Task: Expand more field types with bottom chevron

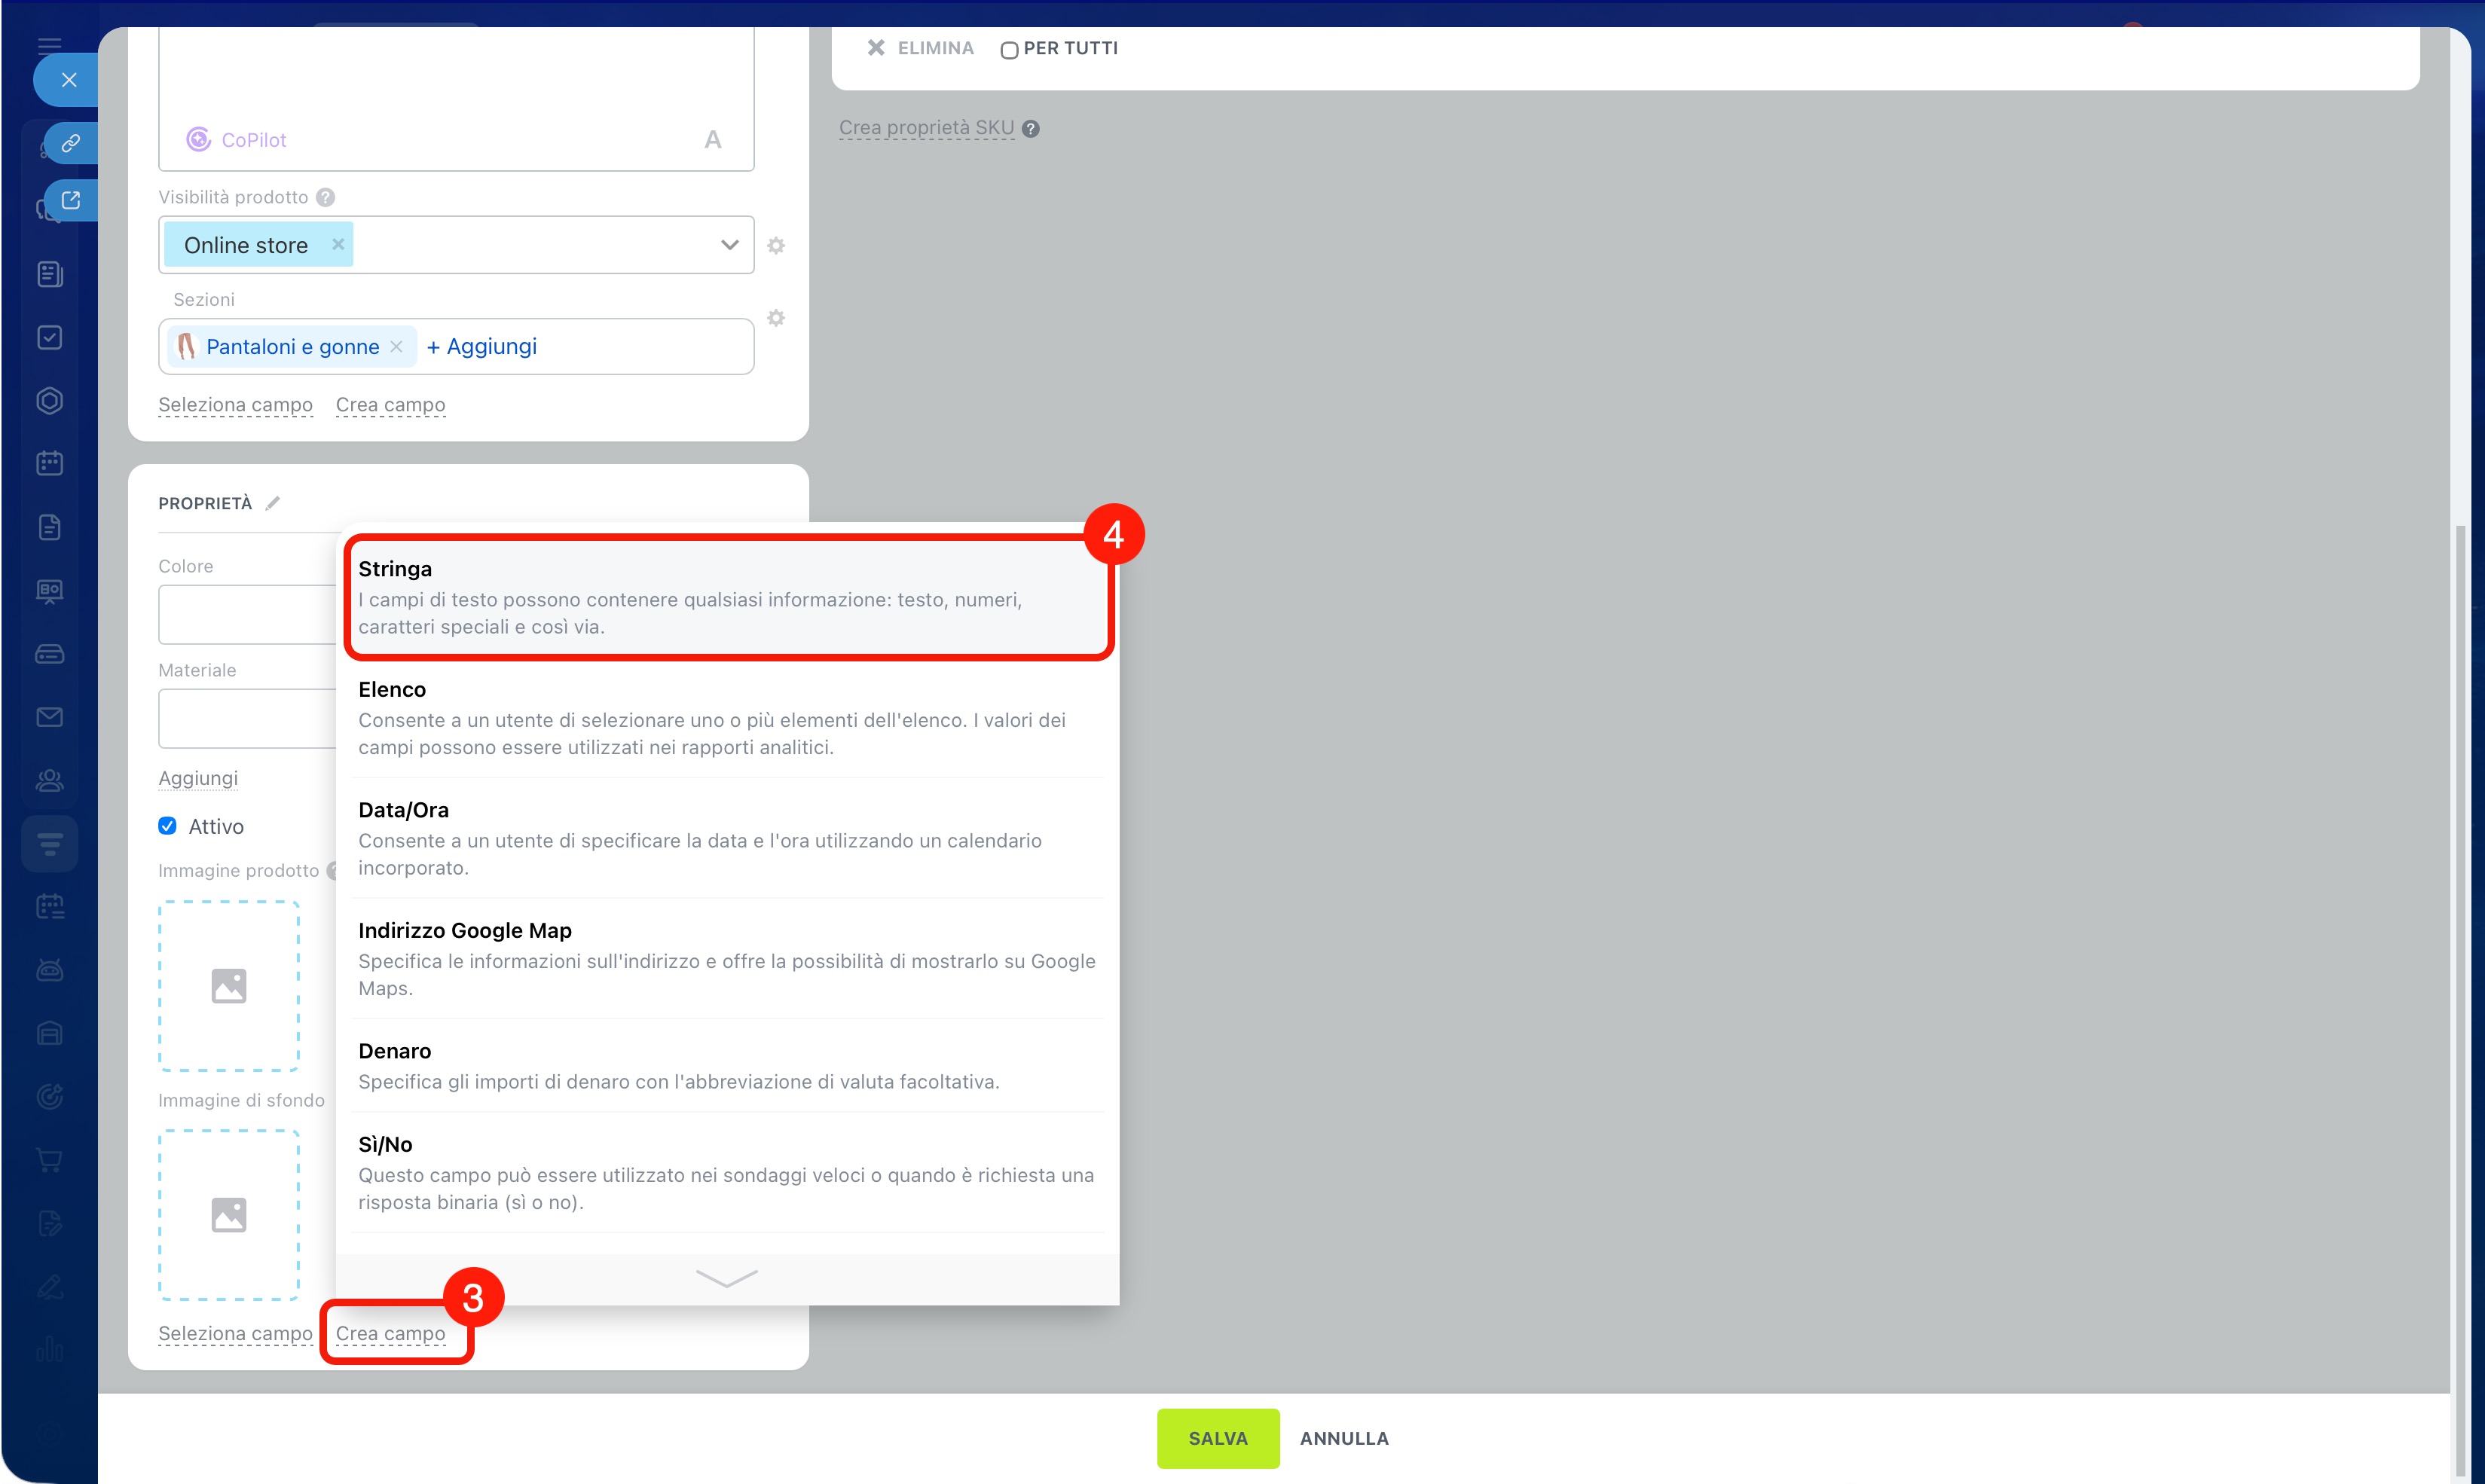Action: [x=726, y=1278]
